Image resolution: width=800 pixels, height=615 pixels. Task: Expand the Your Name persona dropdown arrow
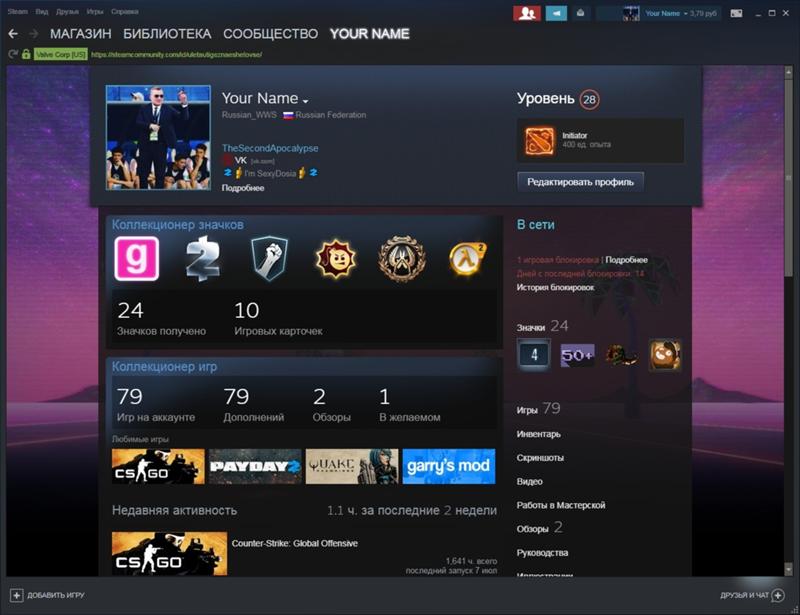click(306, 101)
